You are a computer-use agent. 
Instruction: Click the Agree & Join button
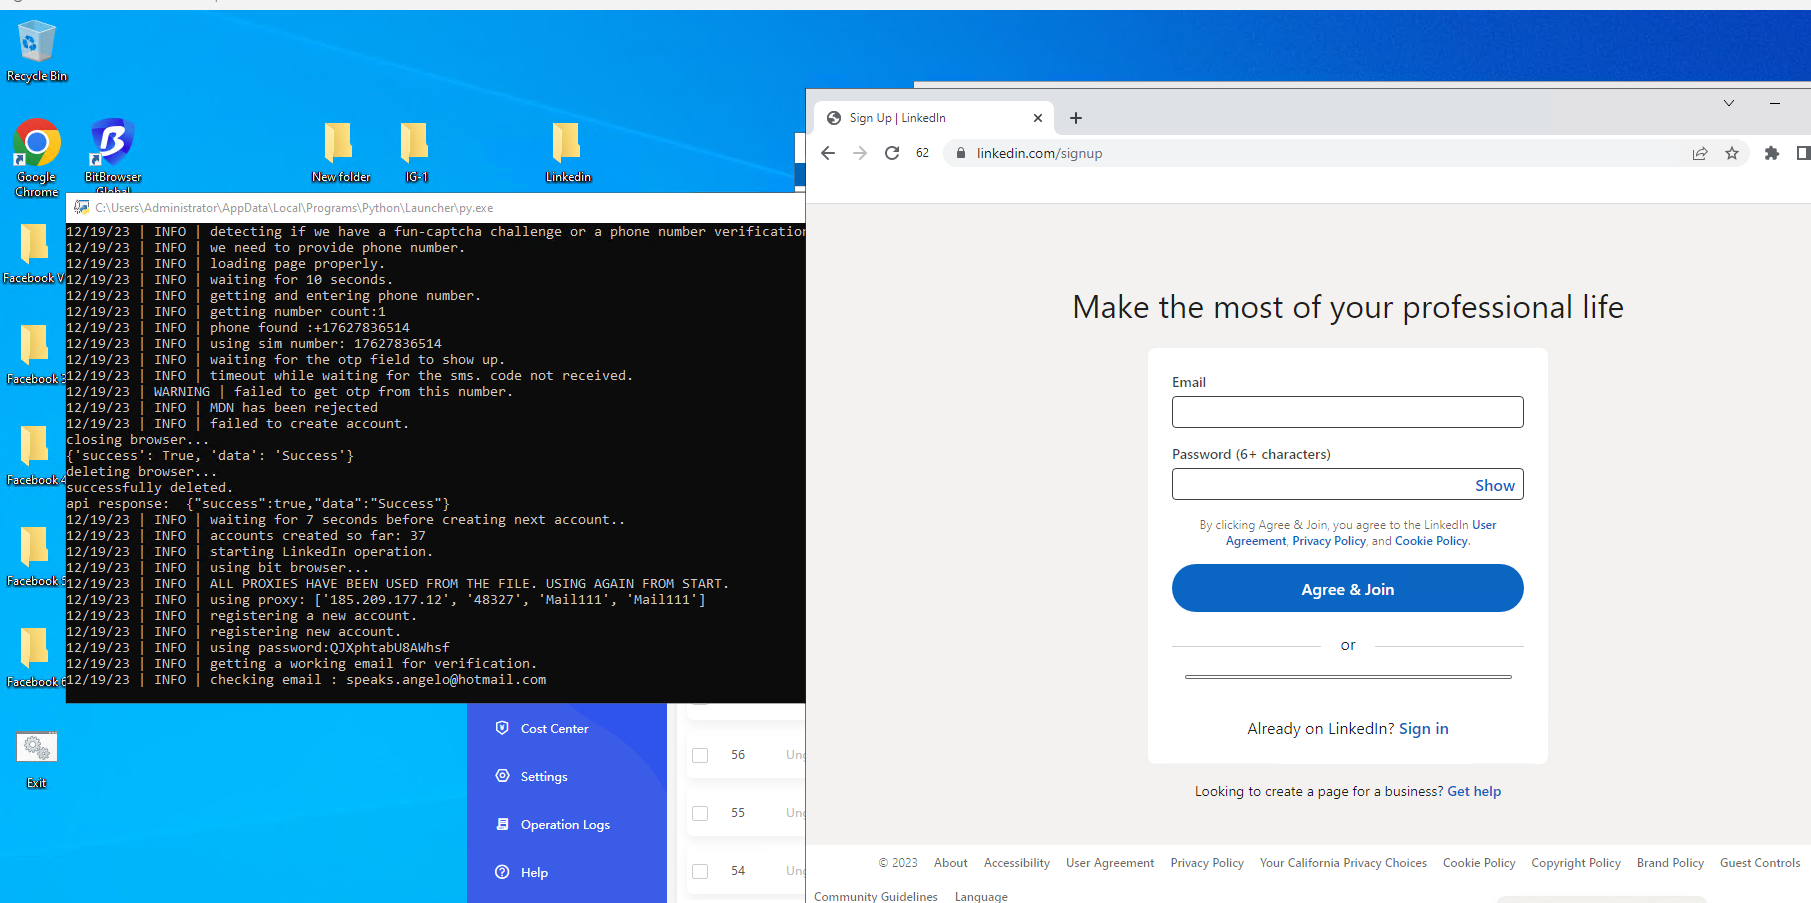point(1348,588)
